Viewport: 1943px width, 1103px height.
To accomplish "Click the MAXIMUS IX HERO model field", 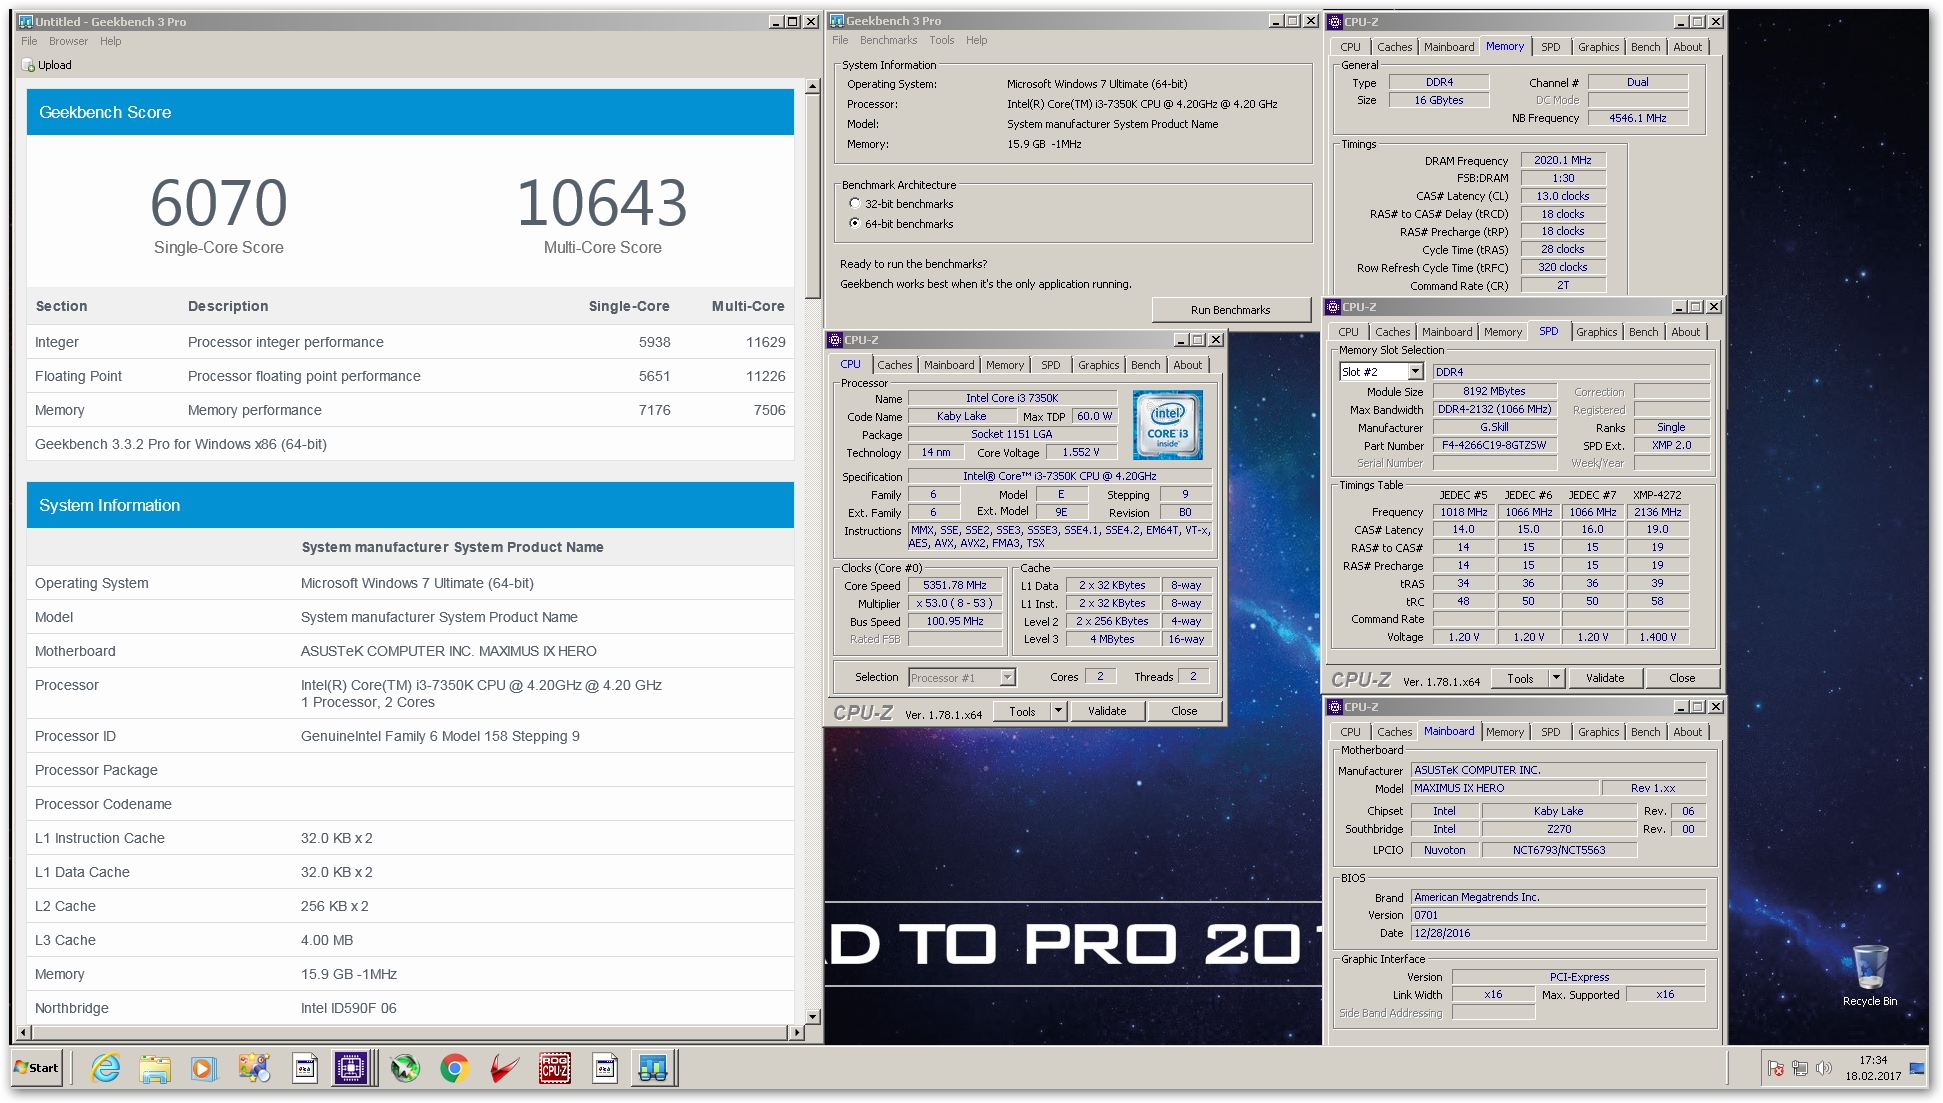I will click(1505, 788).
